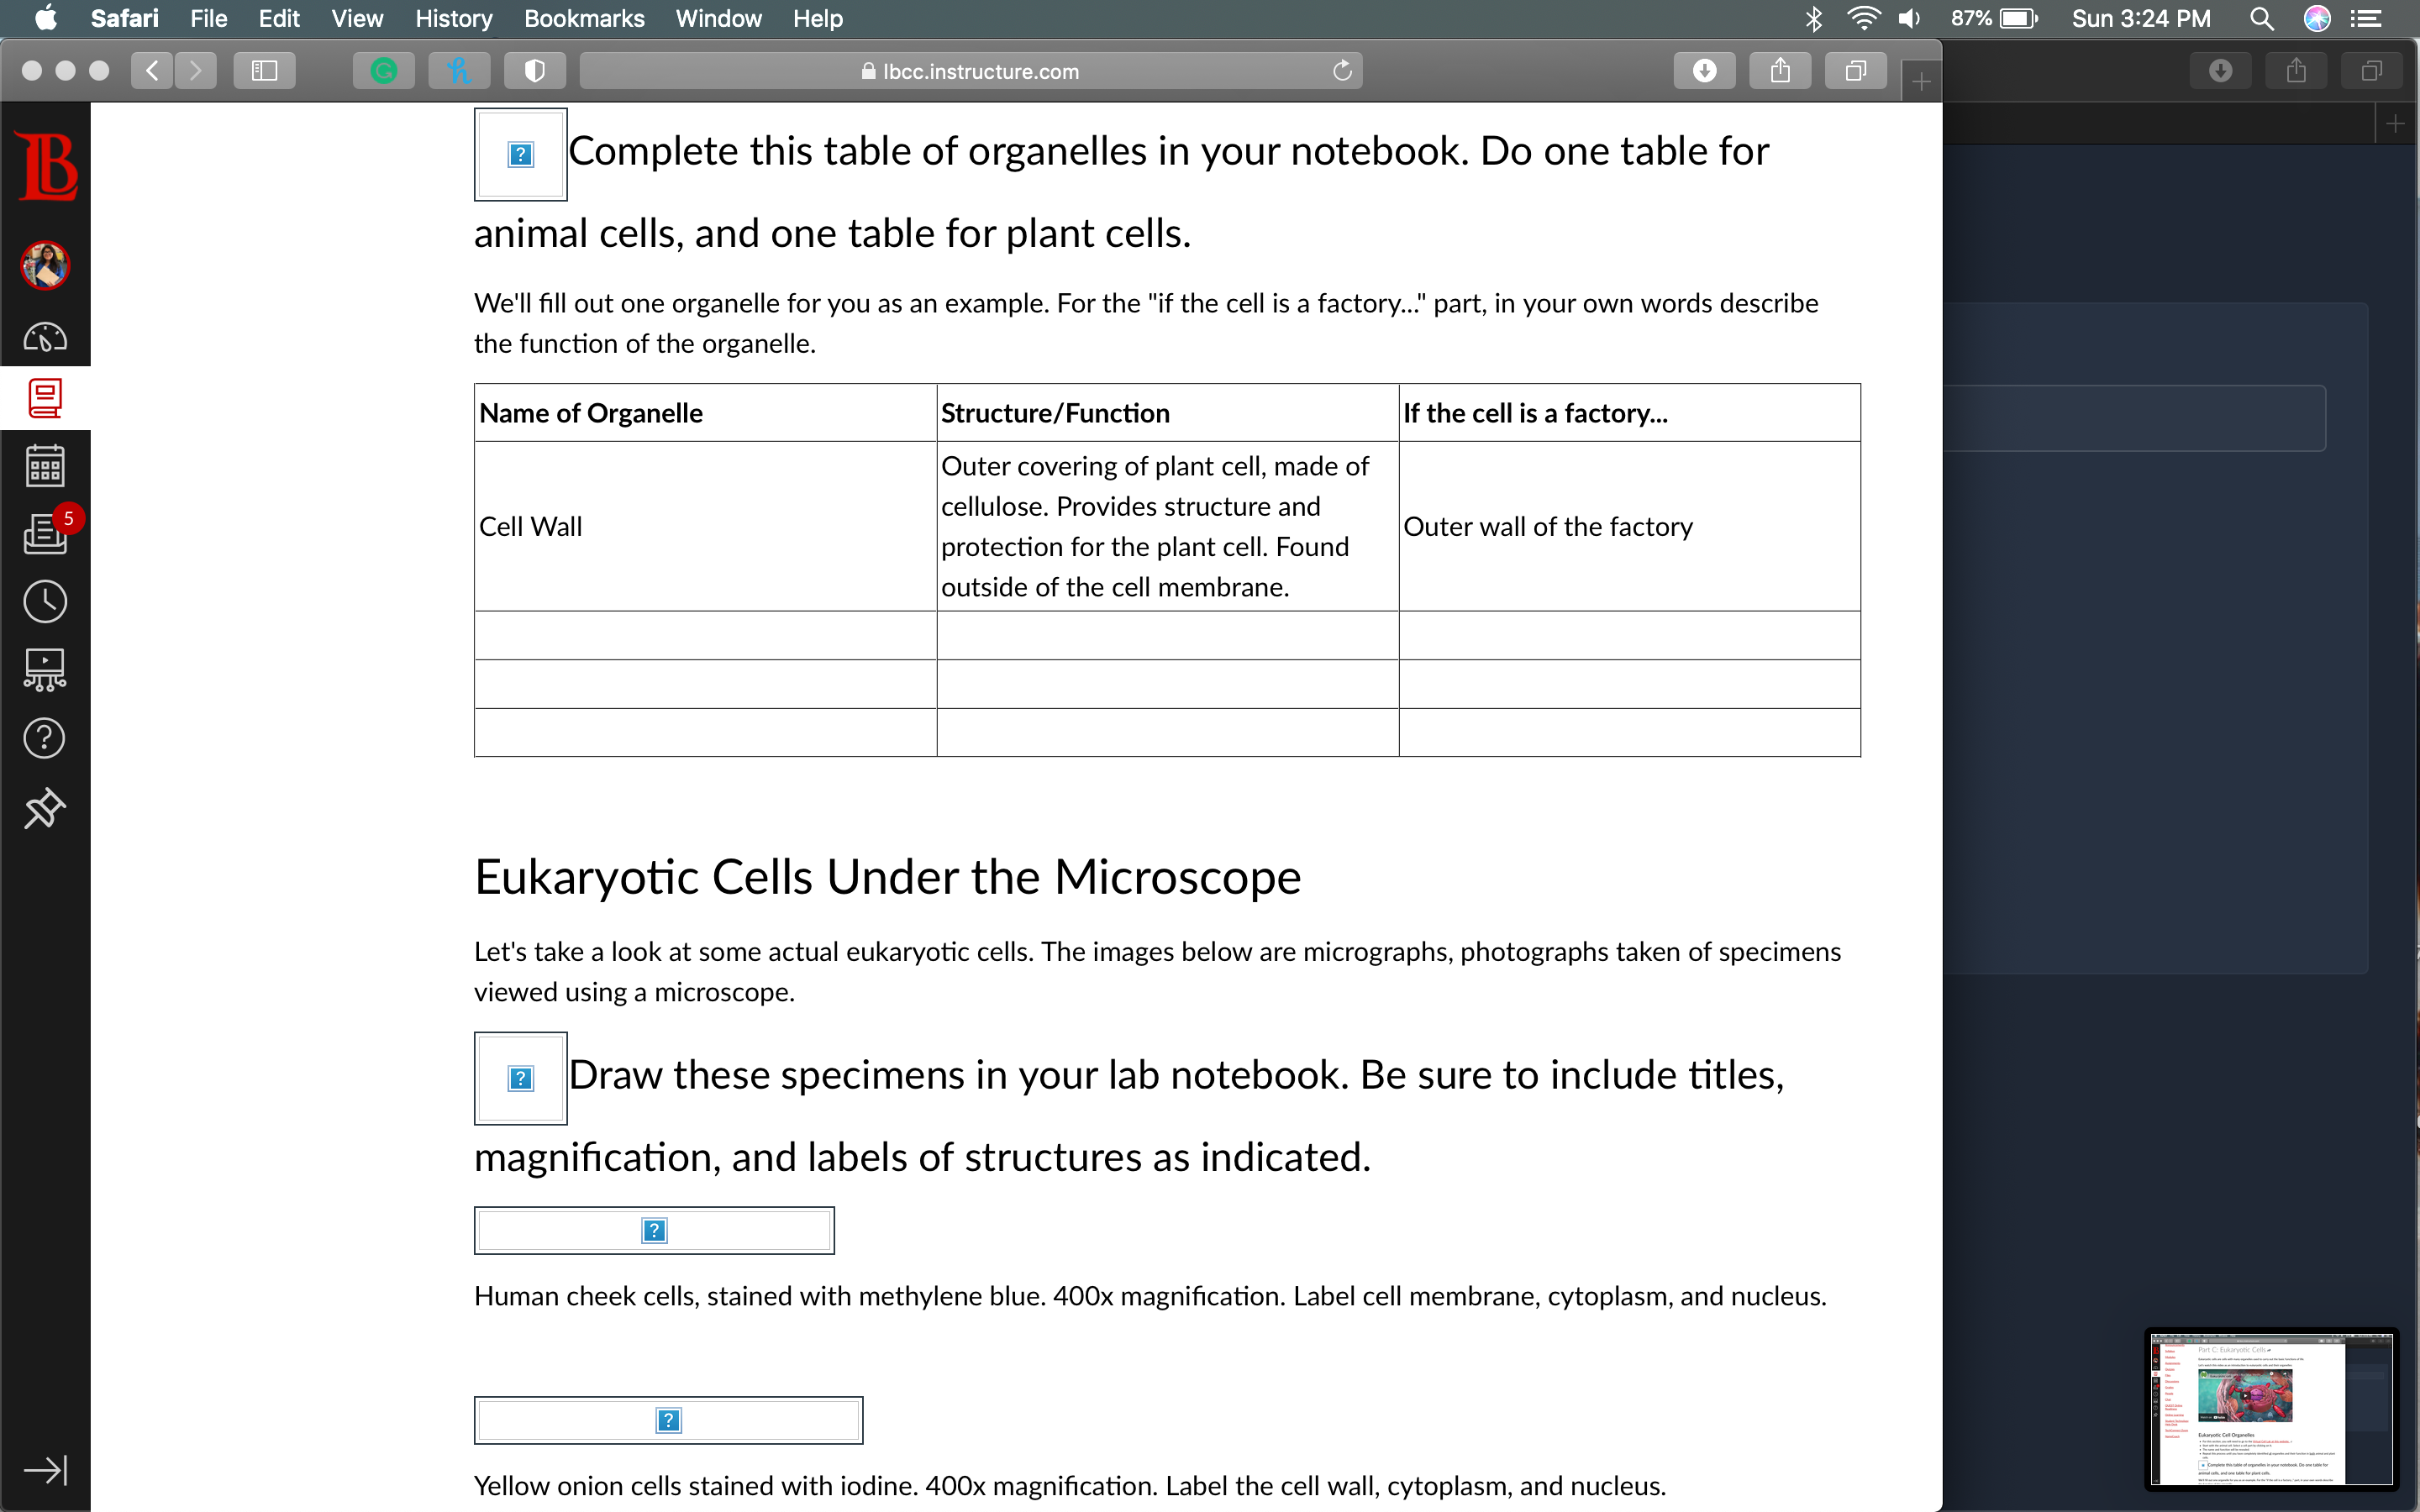This screenshot has height=1512, width=2420.
Task: Expand the Canvas navigation arrow at bottom
Action: [45, 1470]
